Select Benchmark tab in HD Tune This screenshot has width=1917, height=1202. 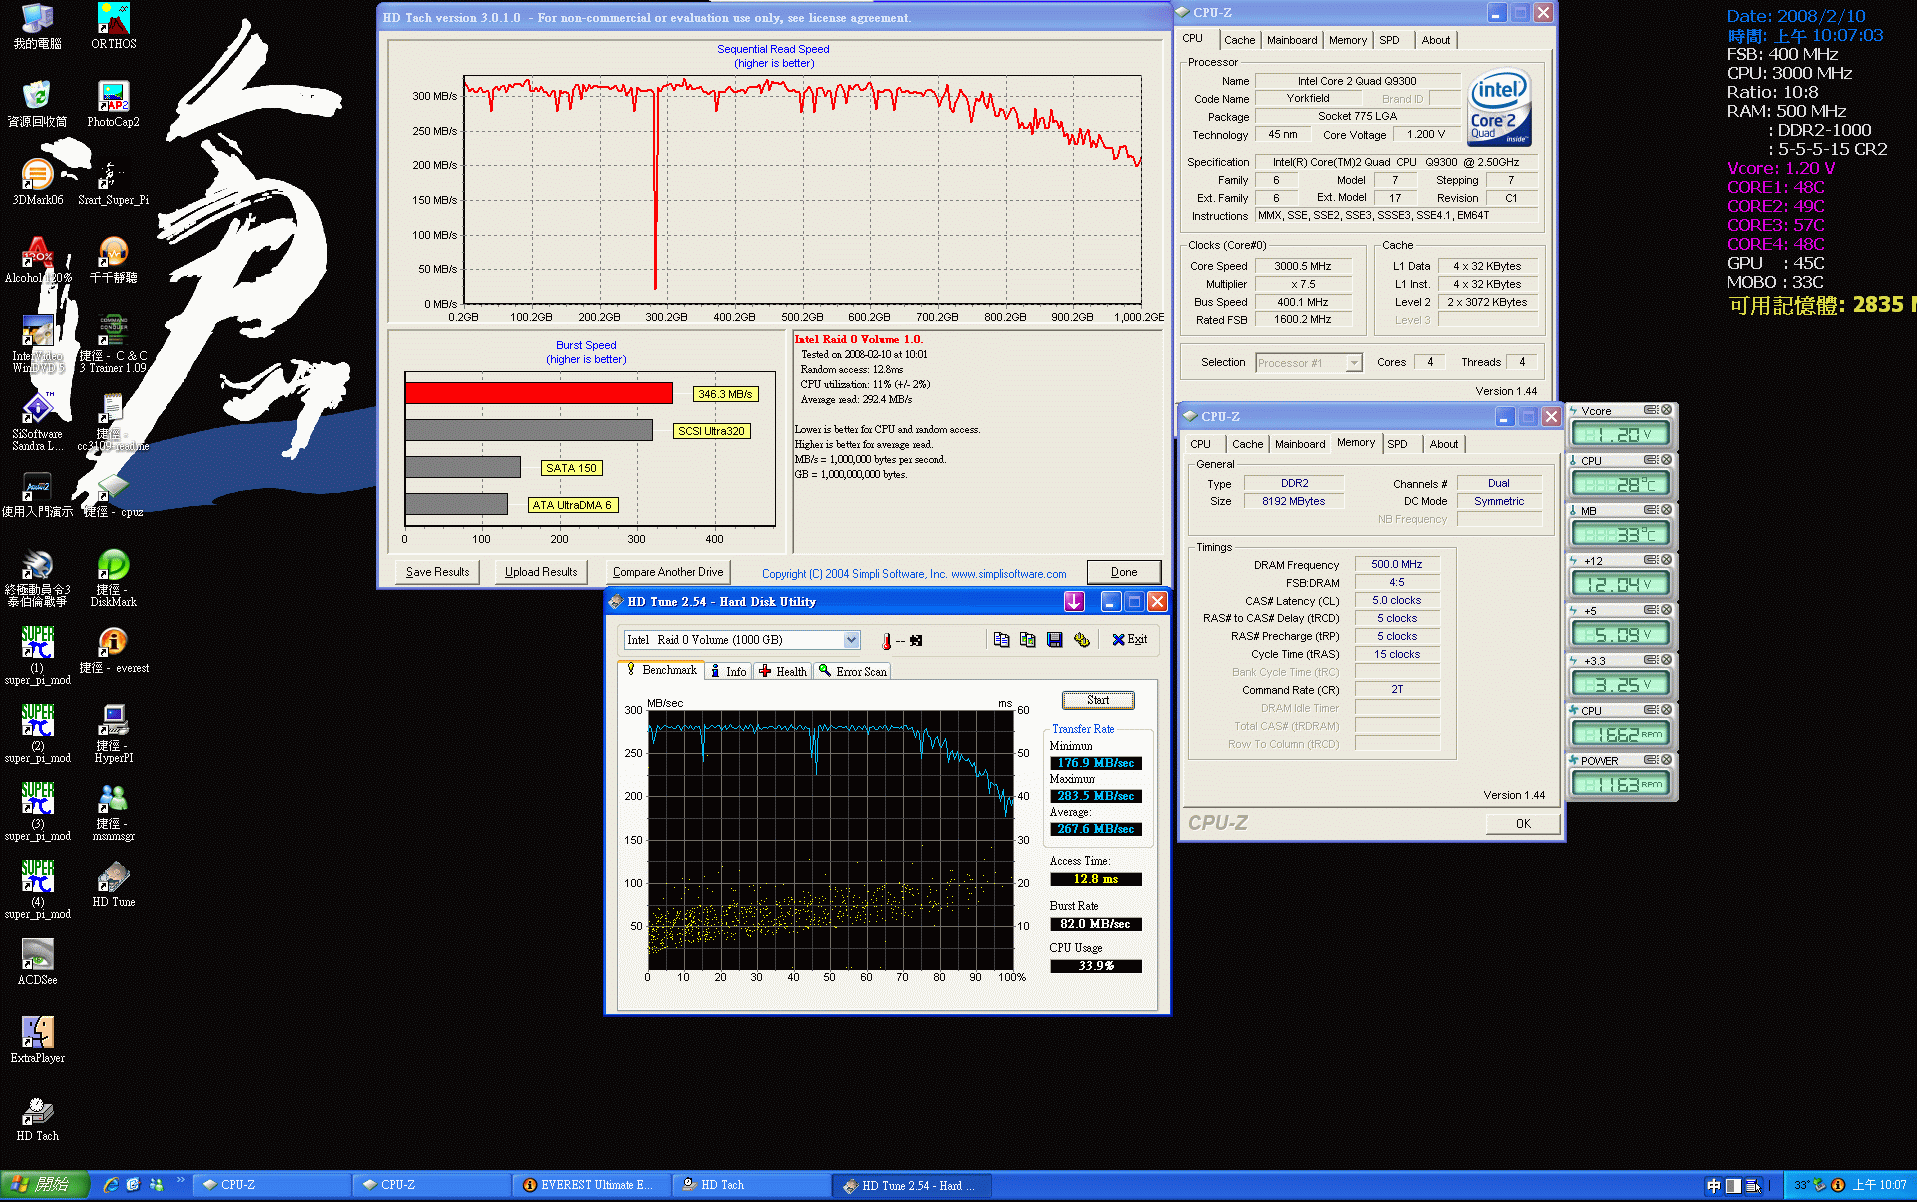click(661, 670)
